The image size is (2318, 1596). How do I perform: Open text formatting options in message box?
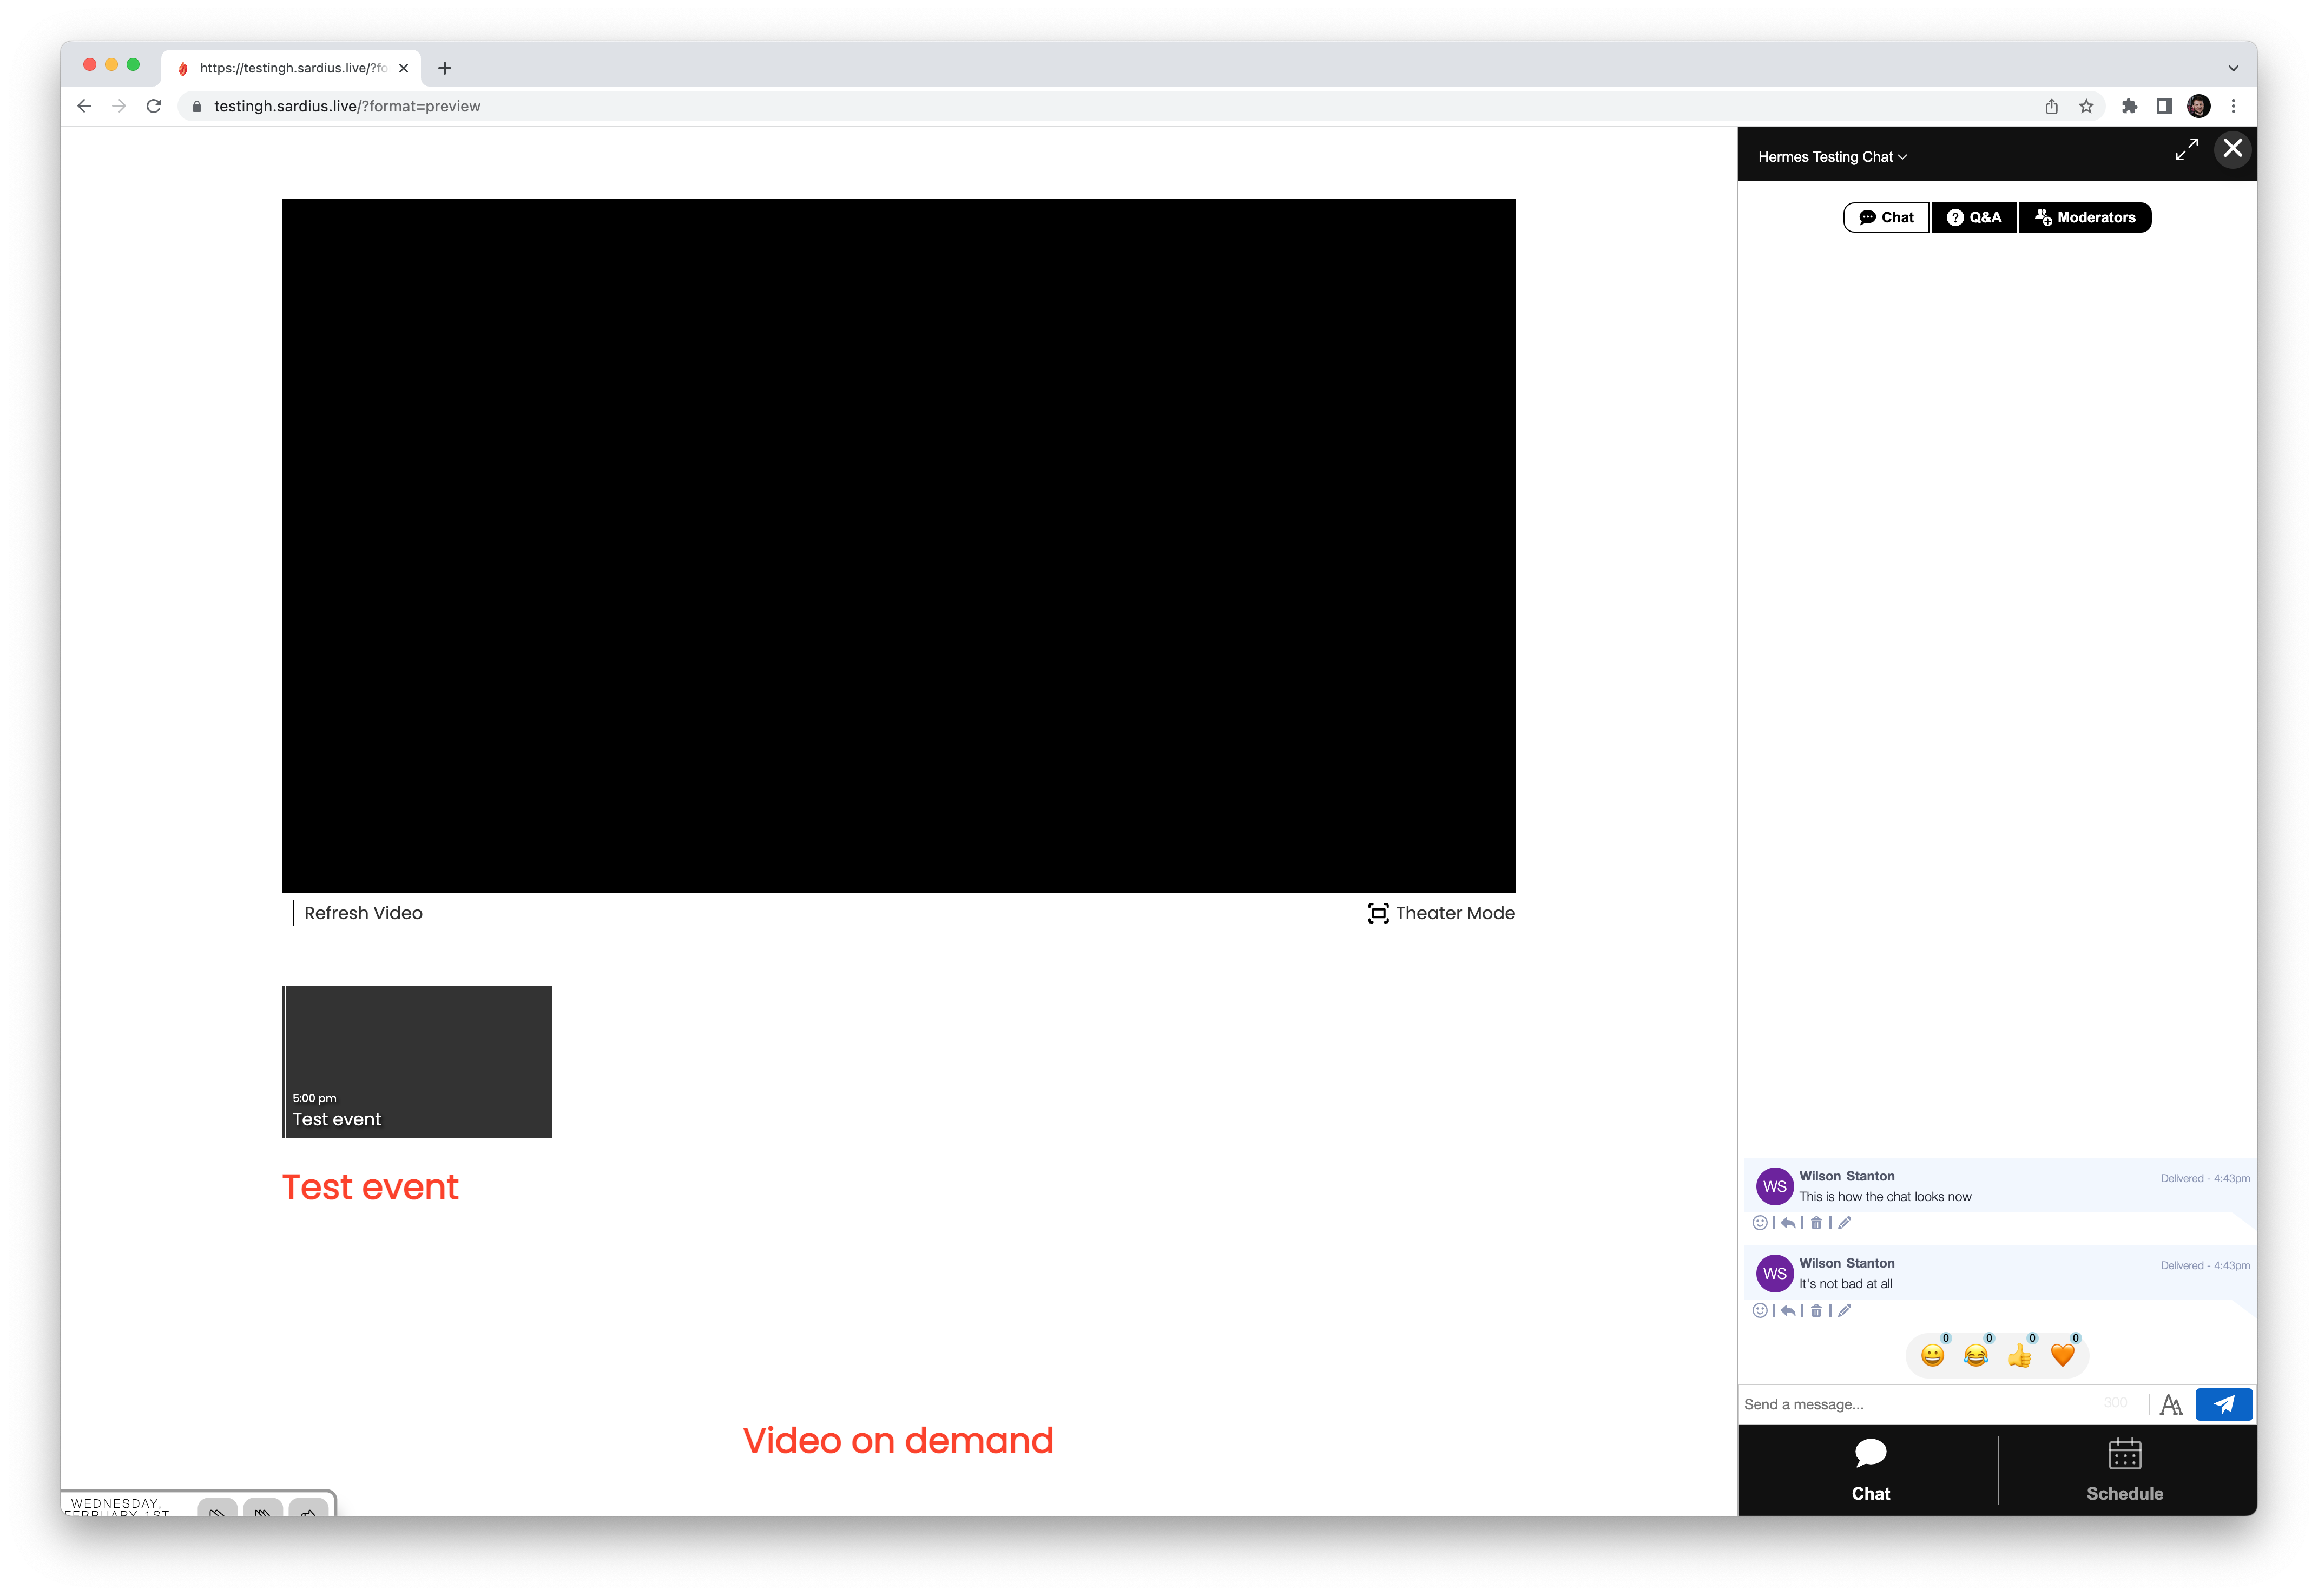[2170, 1405]
